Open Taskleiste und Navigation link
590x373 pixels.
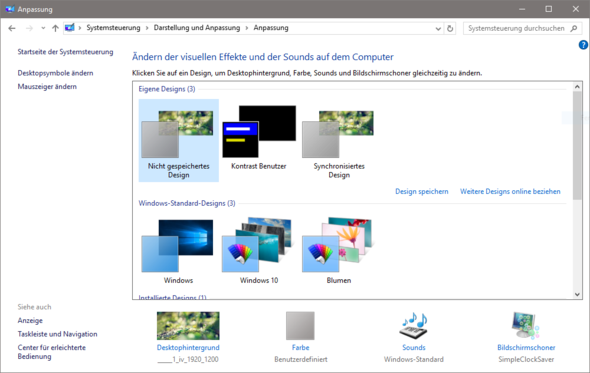[57, 334]
